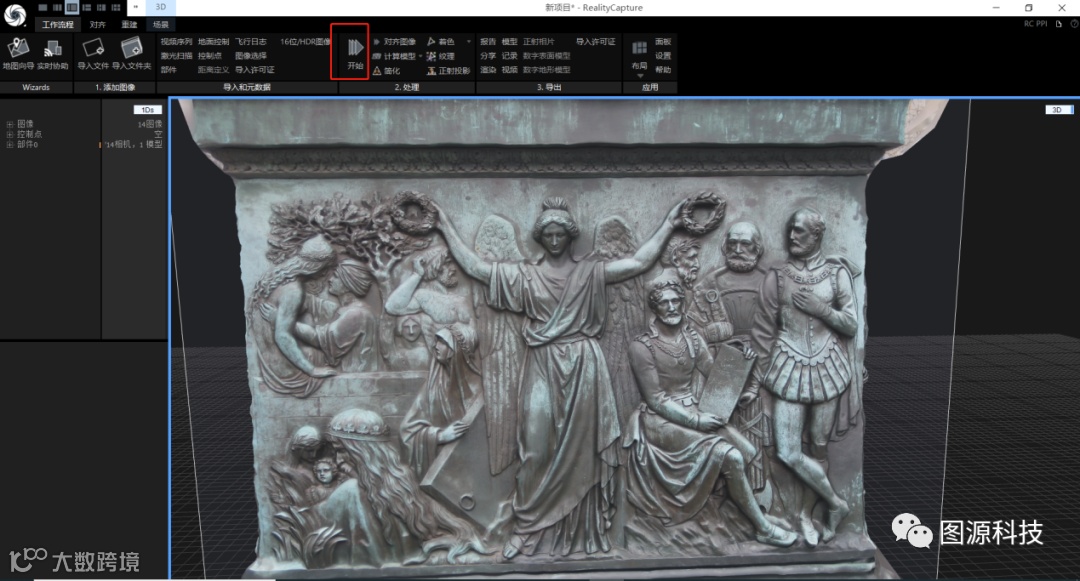The image size is (1080, 581).
Task: Expand the 部件0 component node
Action: (10, 145)
